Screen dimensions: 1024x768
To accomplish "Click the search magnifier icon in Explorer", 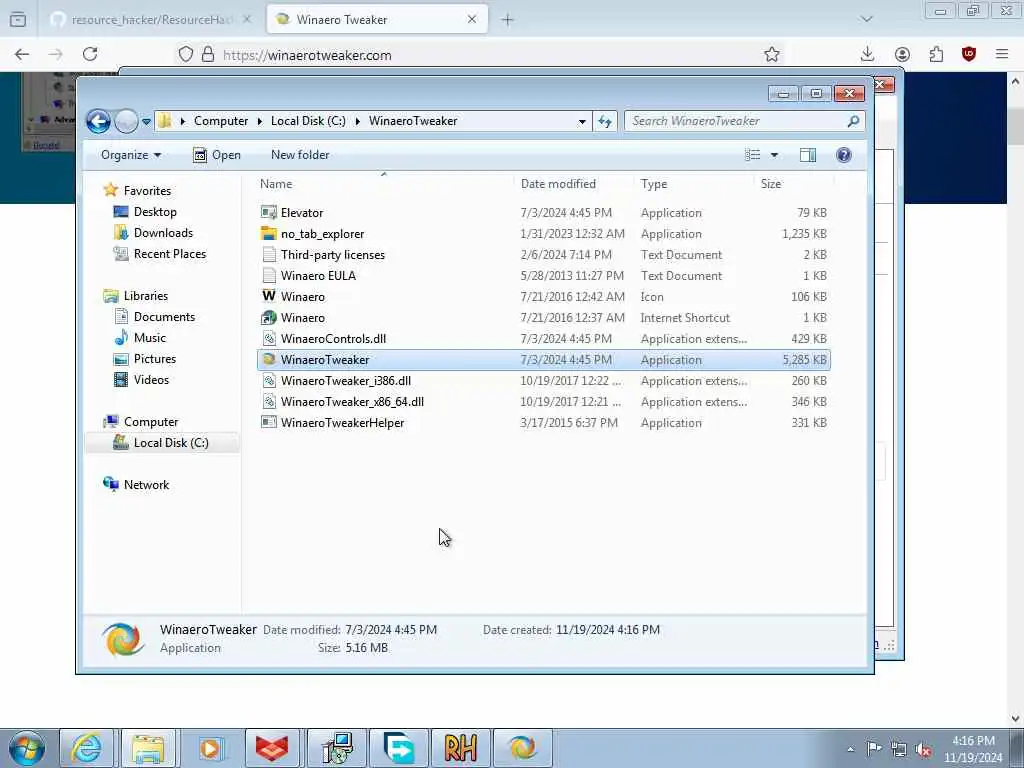I will (x=853, y=121).
